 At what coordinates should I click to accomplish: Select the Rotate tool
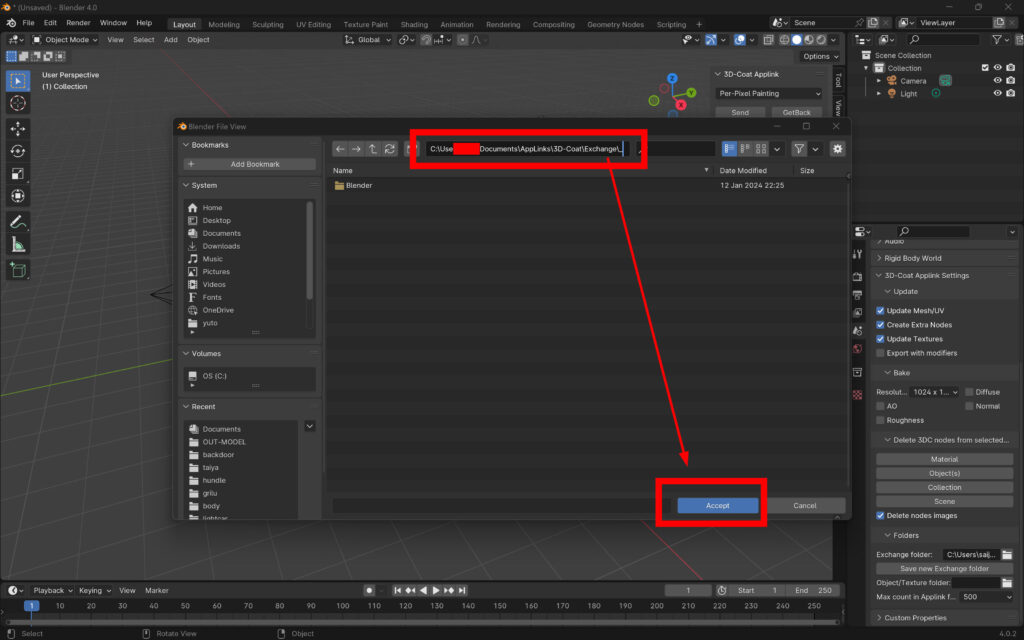(x=17, y=150)
